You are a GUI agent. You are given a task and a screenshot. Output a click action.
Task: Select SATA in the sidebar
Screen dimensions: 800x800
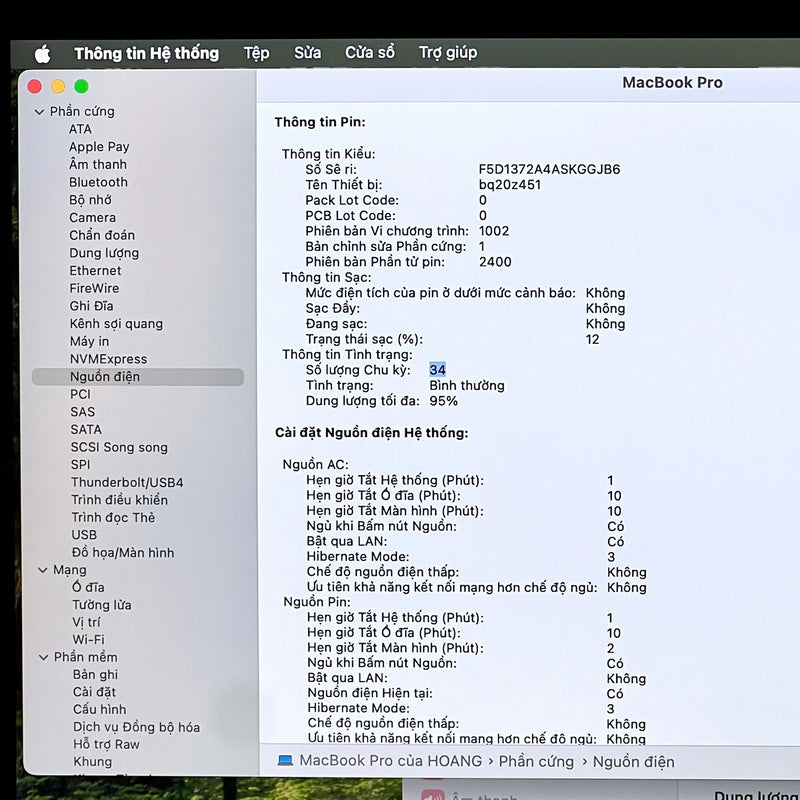click(x=86, y=430)
